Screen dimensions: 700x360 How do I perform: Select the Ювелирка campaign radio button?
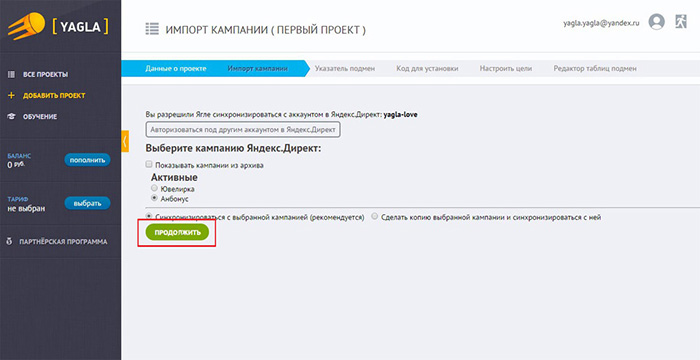[x=154, y=188]
